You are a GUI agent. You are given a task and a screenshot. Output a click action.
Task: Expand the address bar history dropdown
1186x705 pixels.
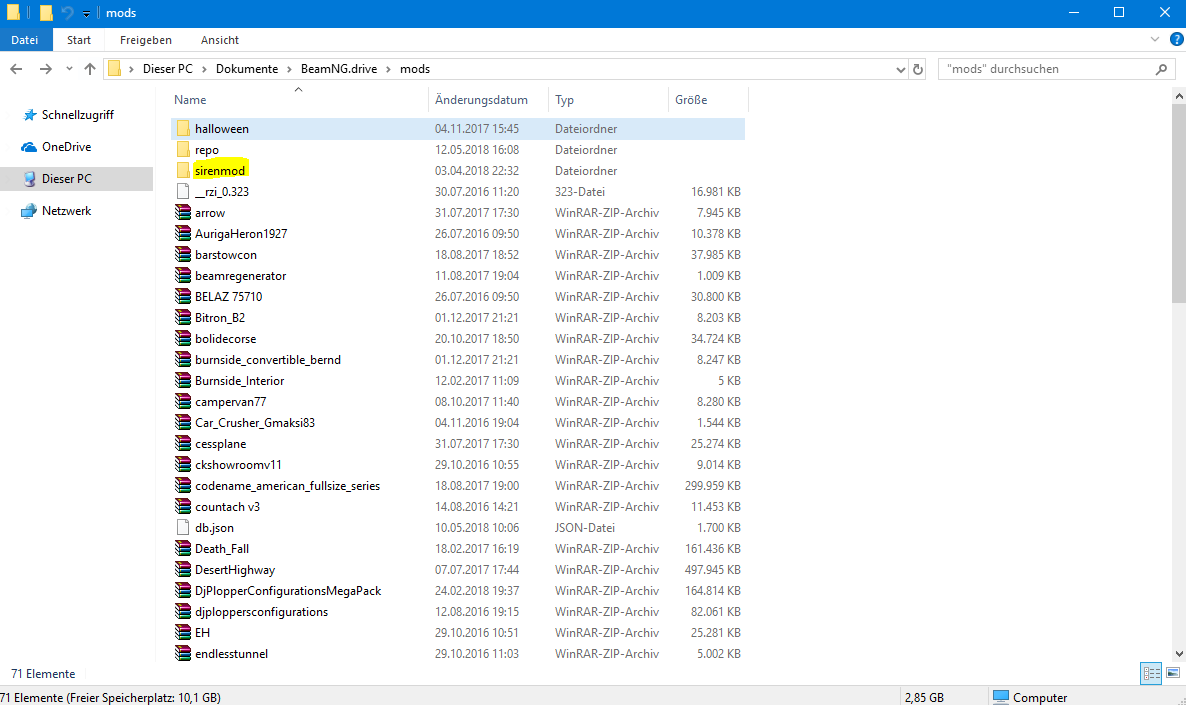click(x=900, y=69)
